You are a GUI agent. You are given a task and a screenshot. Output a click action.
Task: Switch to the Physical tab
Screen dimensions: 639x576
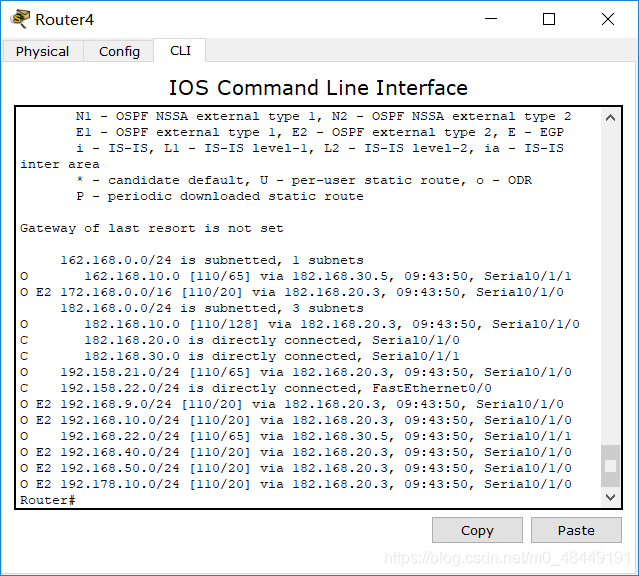pyautogui.click(x=42, y=51)
